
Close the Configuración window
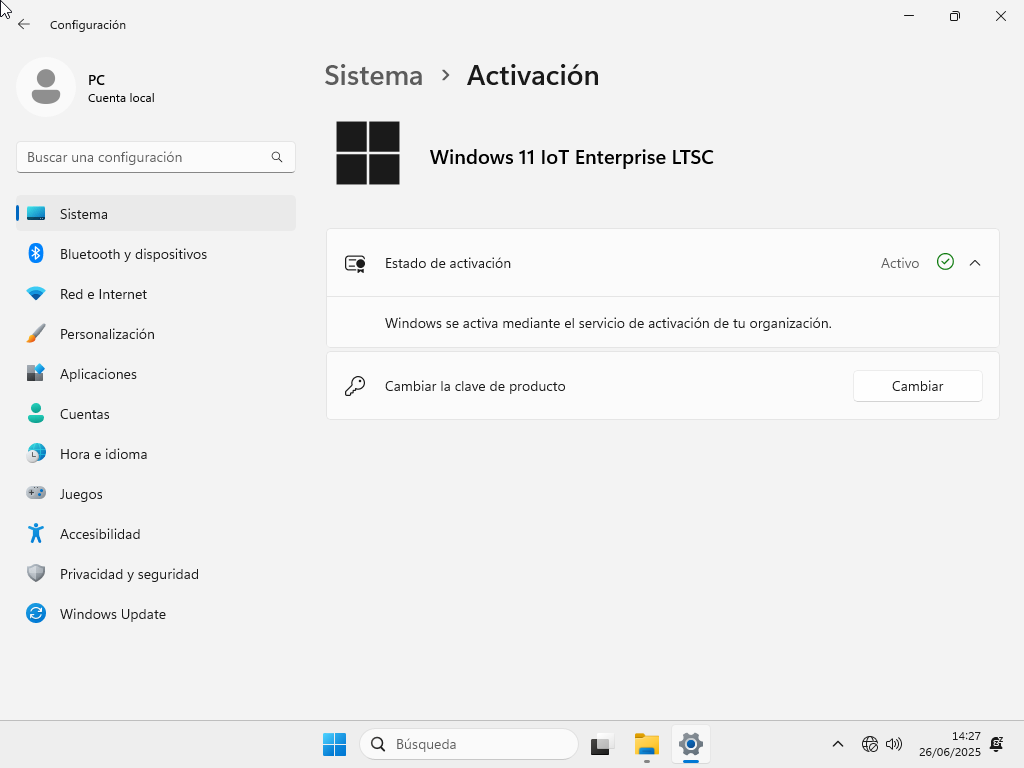coord(1000,16)
